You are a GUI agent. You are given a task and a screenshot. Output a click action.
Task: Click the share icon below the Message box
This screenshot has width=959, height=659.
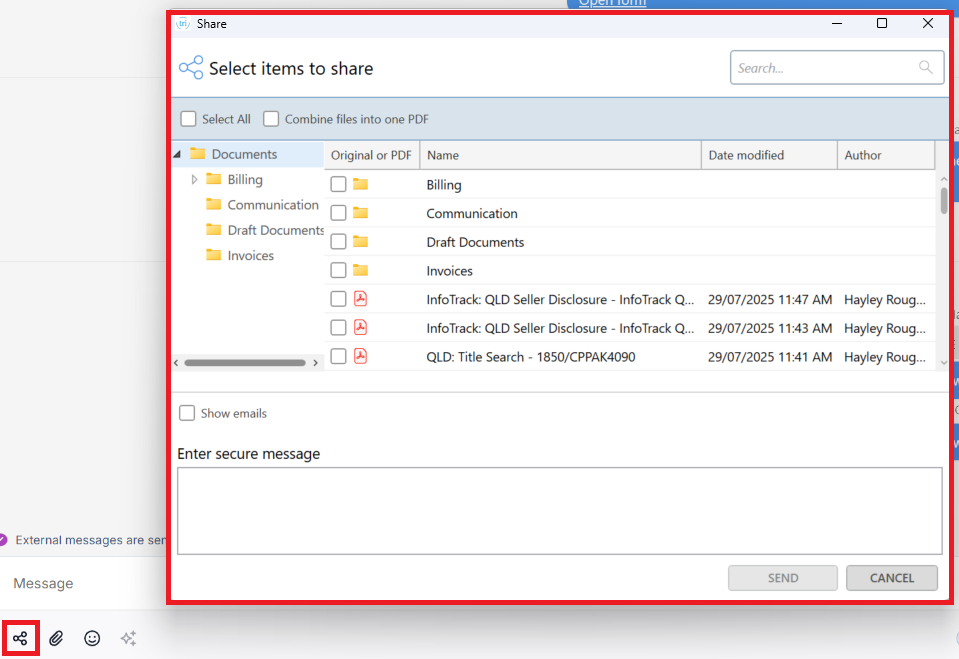click(20, 639)
